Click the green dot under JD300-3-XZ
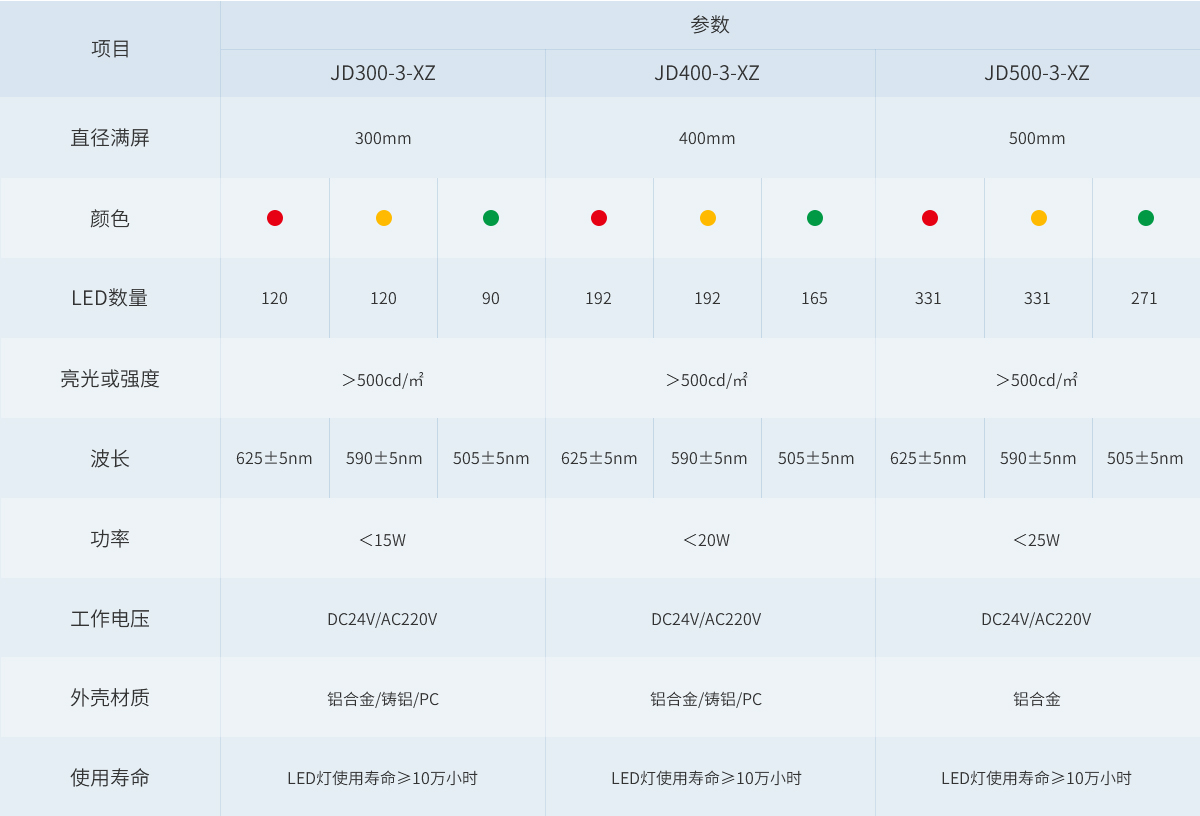Screen dimensions: 1200x816 point(490,217)
